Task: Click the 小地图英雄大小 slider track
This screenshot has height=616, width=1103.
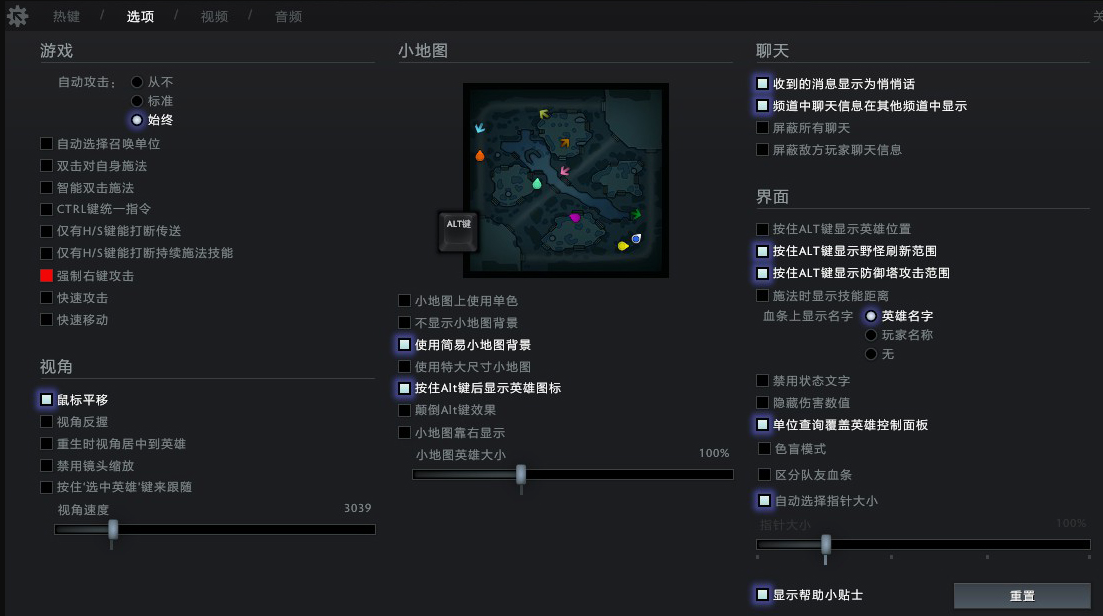Action: 573,475
